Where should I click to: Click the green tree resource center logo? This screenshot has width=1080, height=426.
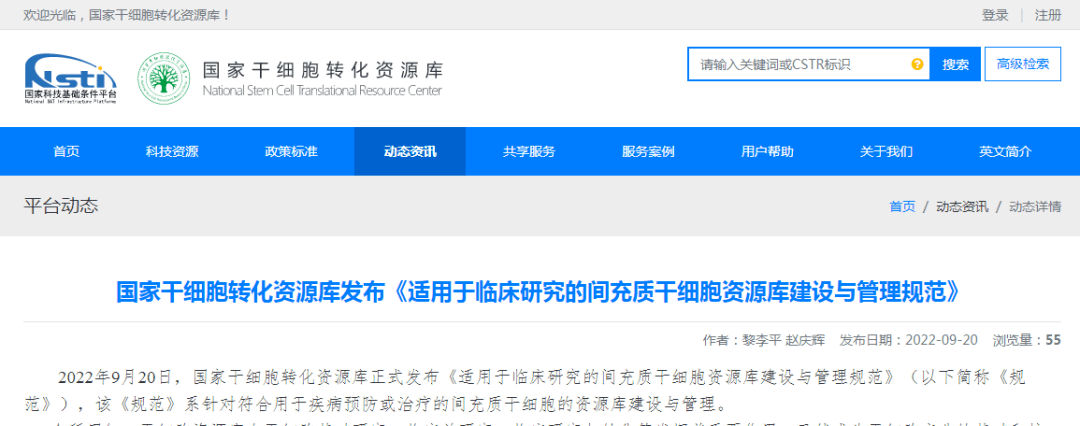click(163, 76)
